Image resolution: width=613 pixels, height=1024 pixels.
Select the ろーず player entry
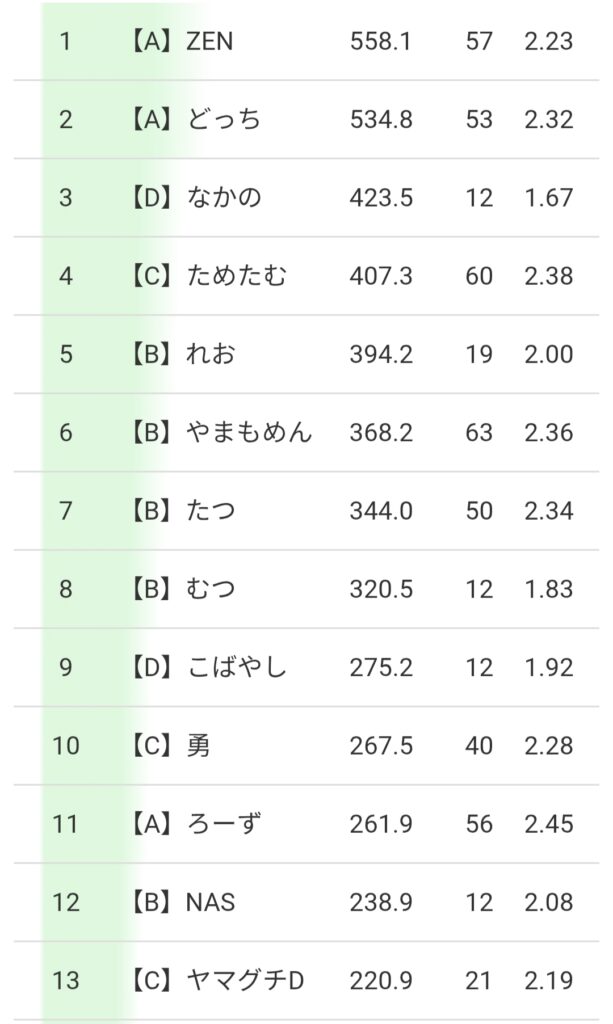coord(224,824)
